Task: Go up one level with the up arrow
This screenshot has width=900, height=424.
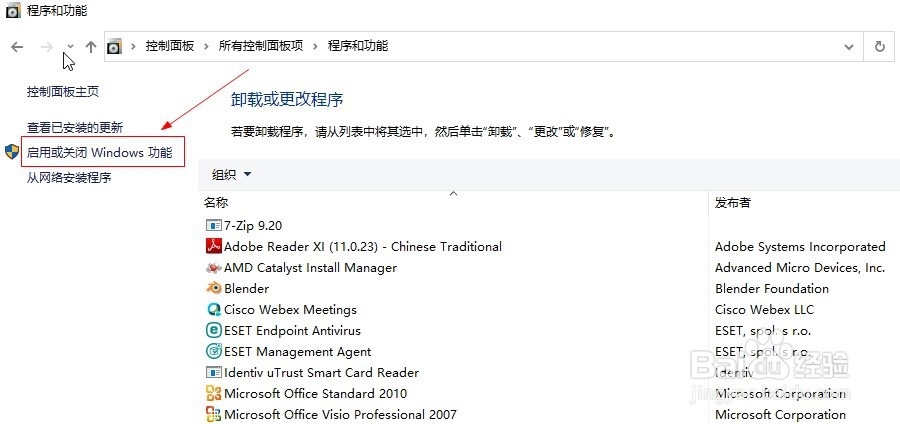Action: pos(91,47)
